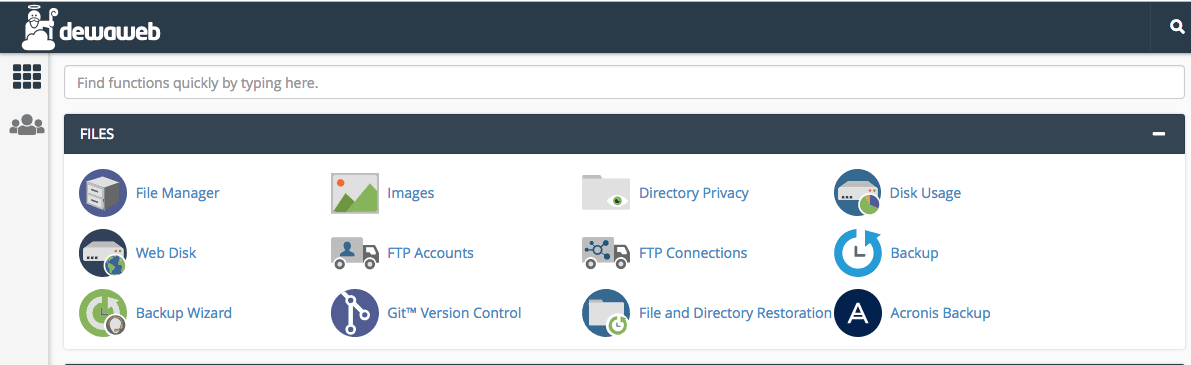Viewport: 1191px width, 365px height.
Task: Open the user manager people icon
Action: pyautogui.click(x=27, y=125)
